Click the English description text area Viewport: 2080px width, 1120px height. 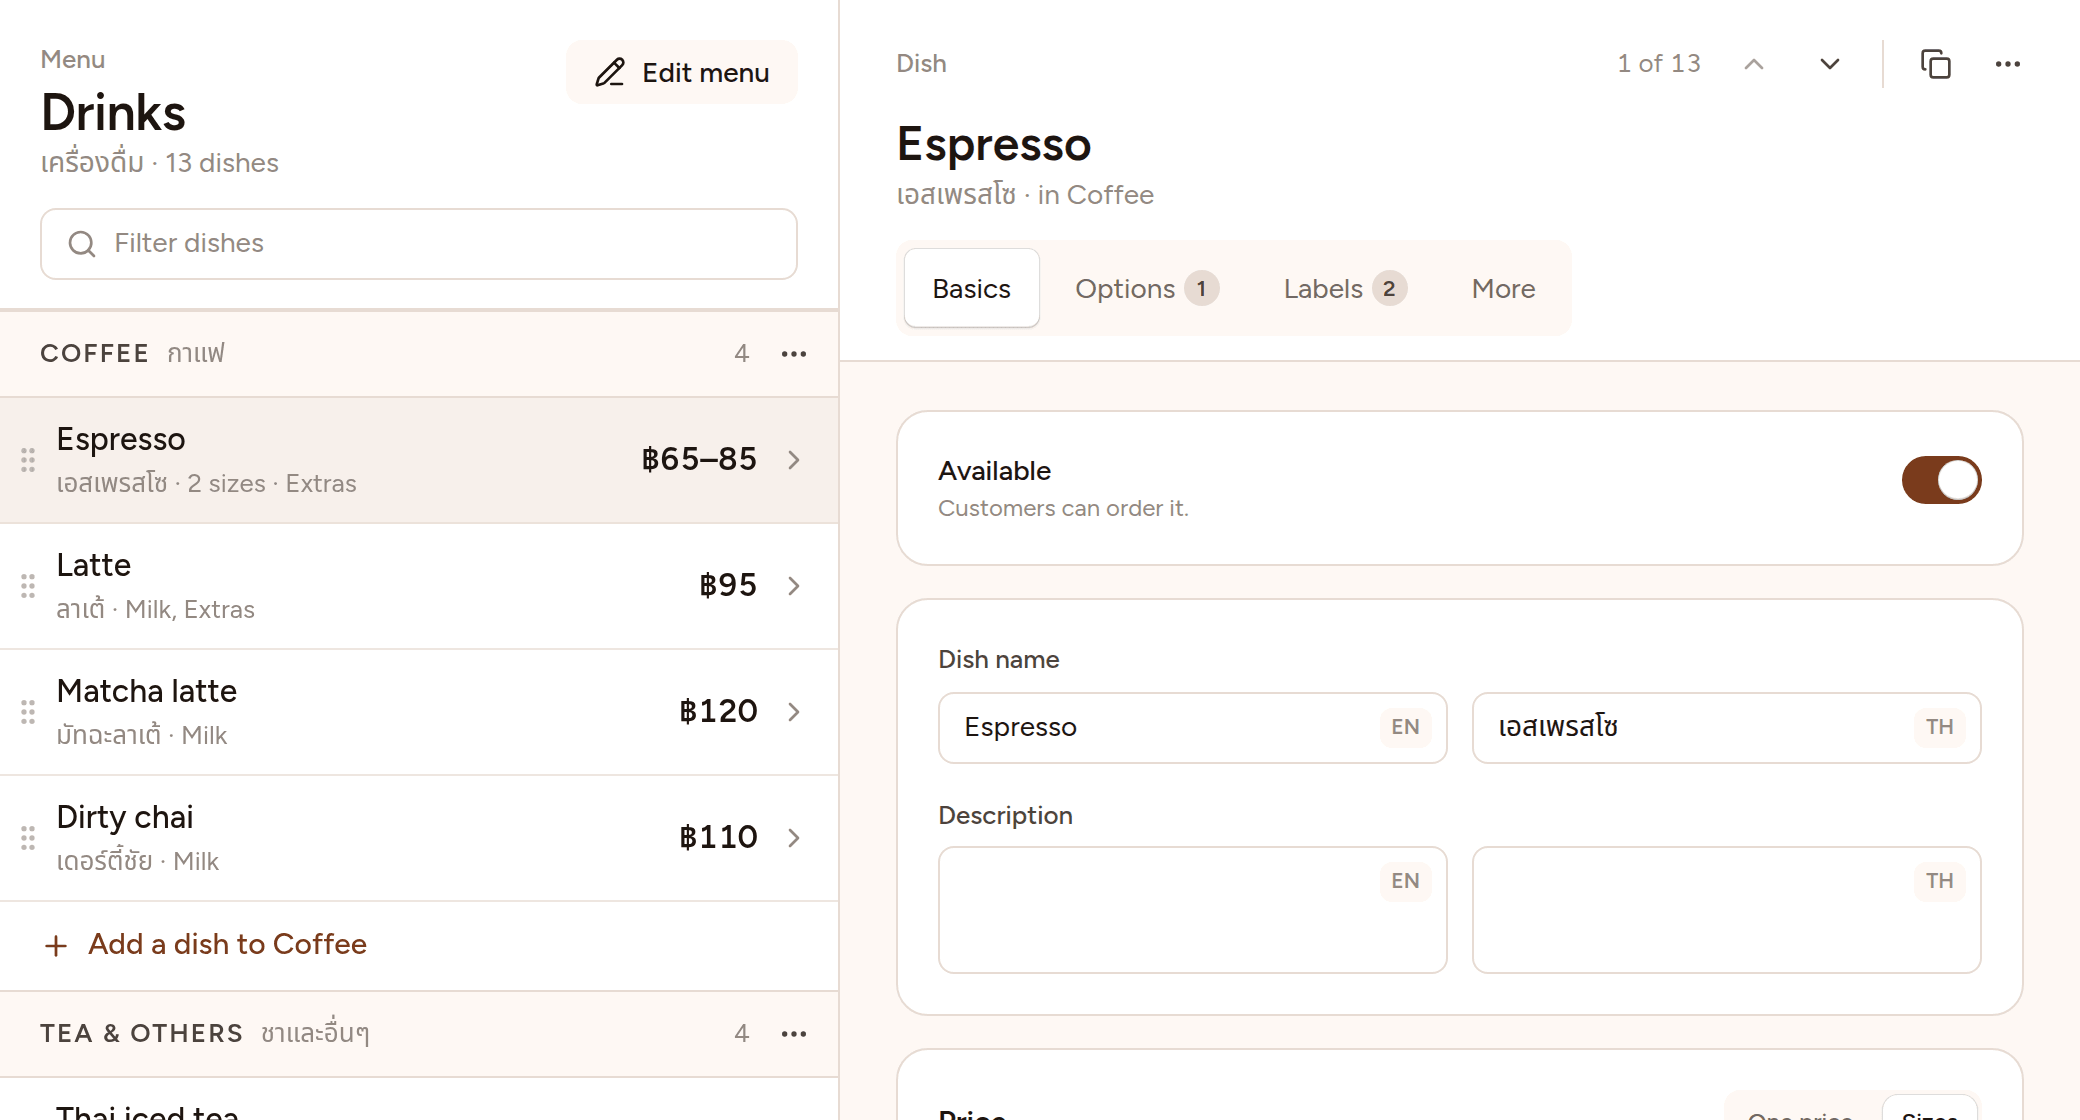(x=1192, y=910)
